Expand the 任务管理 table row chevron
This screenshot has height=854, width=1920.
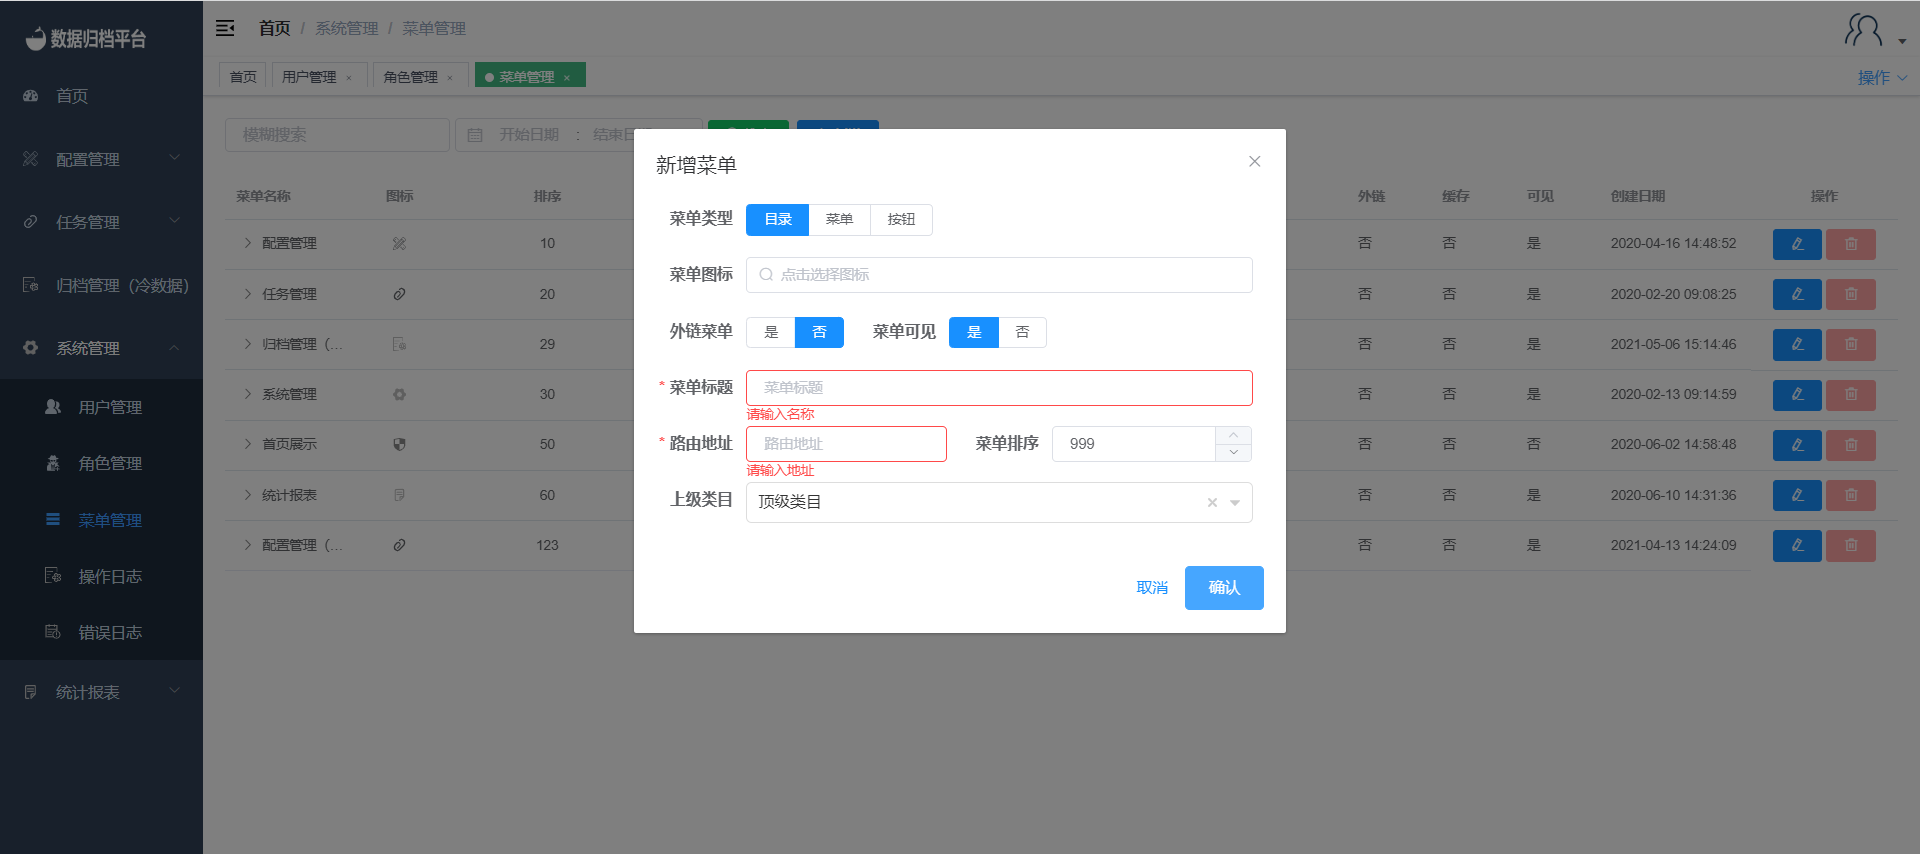click(x=247, y=294)
